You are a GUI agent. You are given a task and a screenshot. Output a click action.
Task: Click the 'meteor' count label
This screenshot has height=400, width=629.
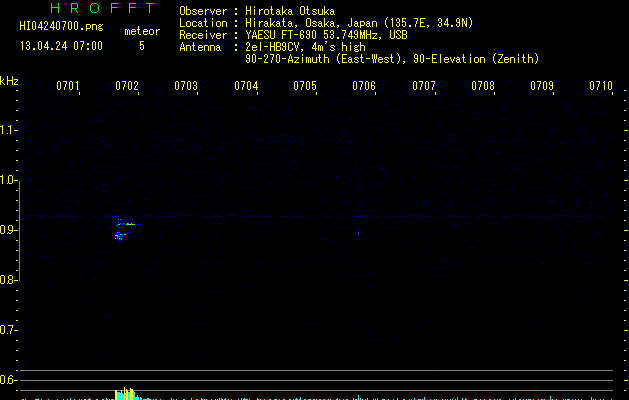(142, 31)
